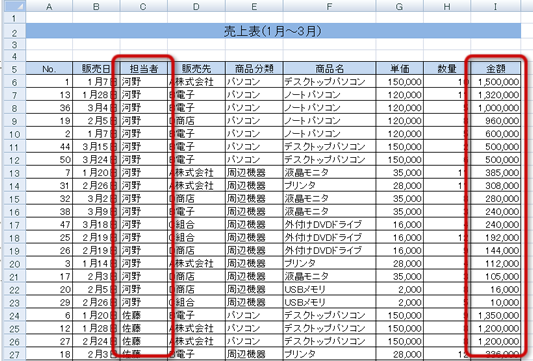Select the amount cell 280,000
533x361 pixels.
(496, 198)
